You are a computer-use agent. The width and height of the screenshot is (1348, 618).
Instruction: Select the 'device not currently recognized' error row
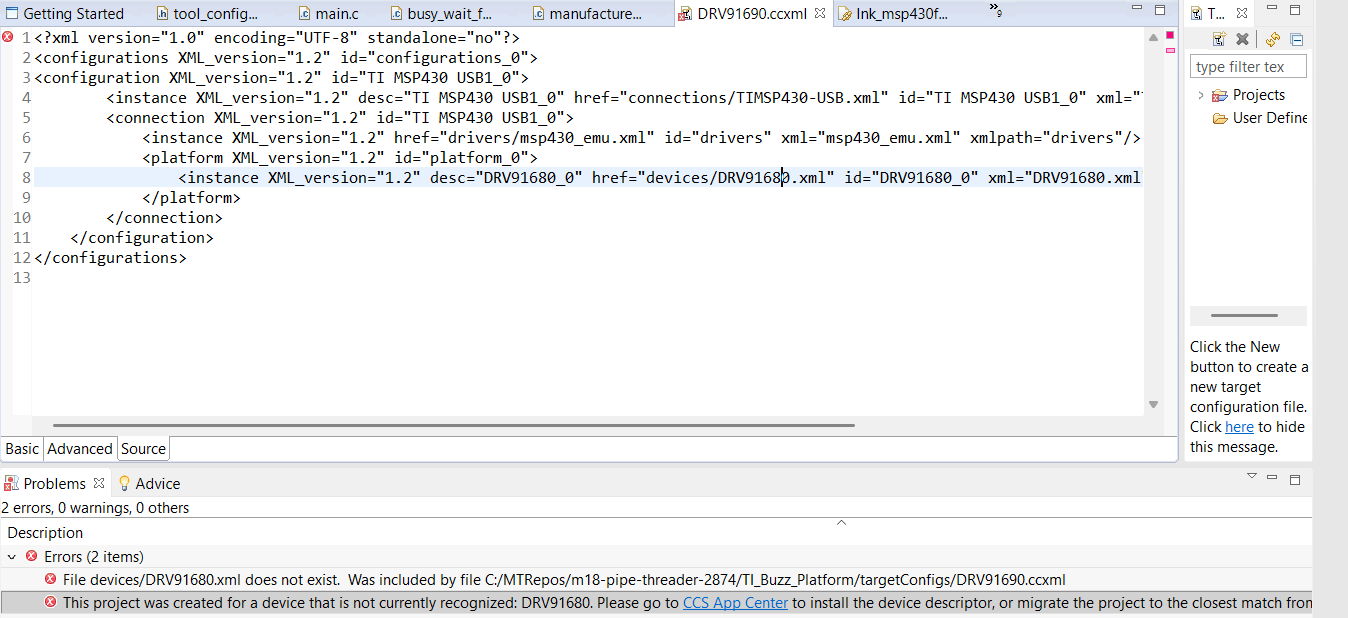pyautogui.click(x=656, y=603)
